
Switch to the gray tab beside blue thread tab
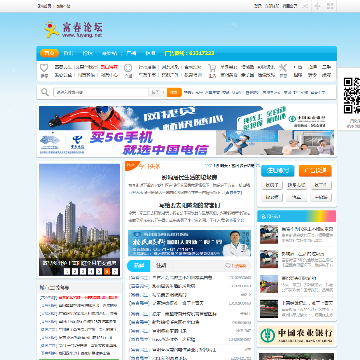161,266
